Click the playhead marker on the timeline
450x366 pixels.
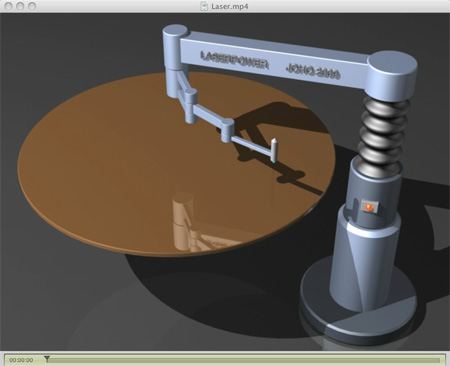tap(47, 359)
